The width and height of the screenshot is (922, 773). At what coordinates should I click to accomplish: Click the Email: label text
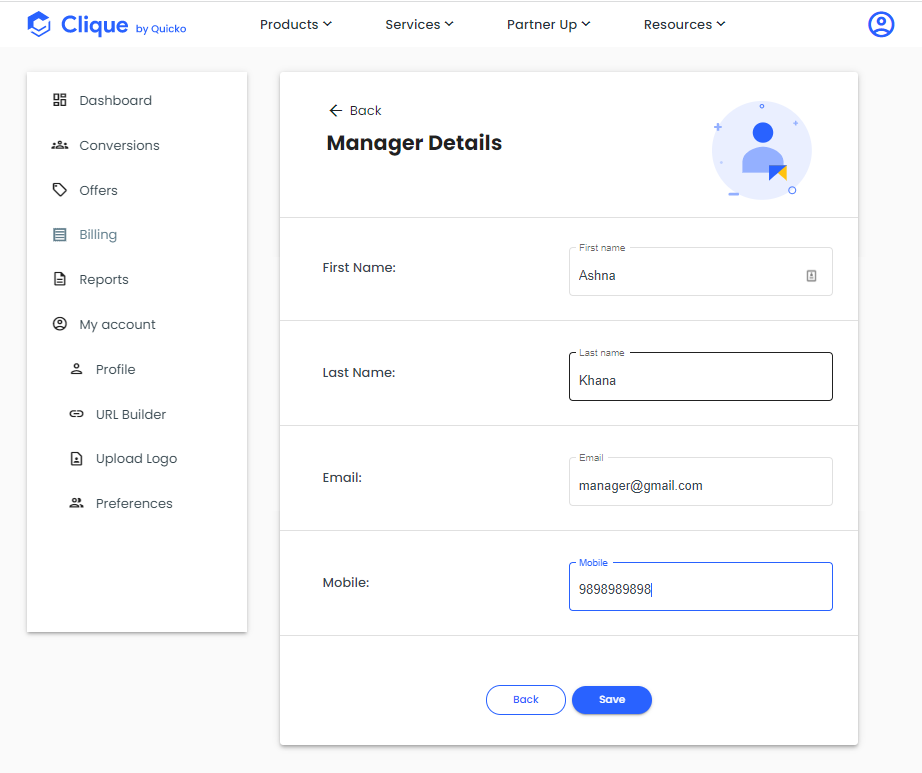click(x=342, y=477)
